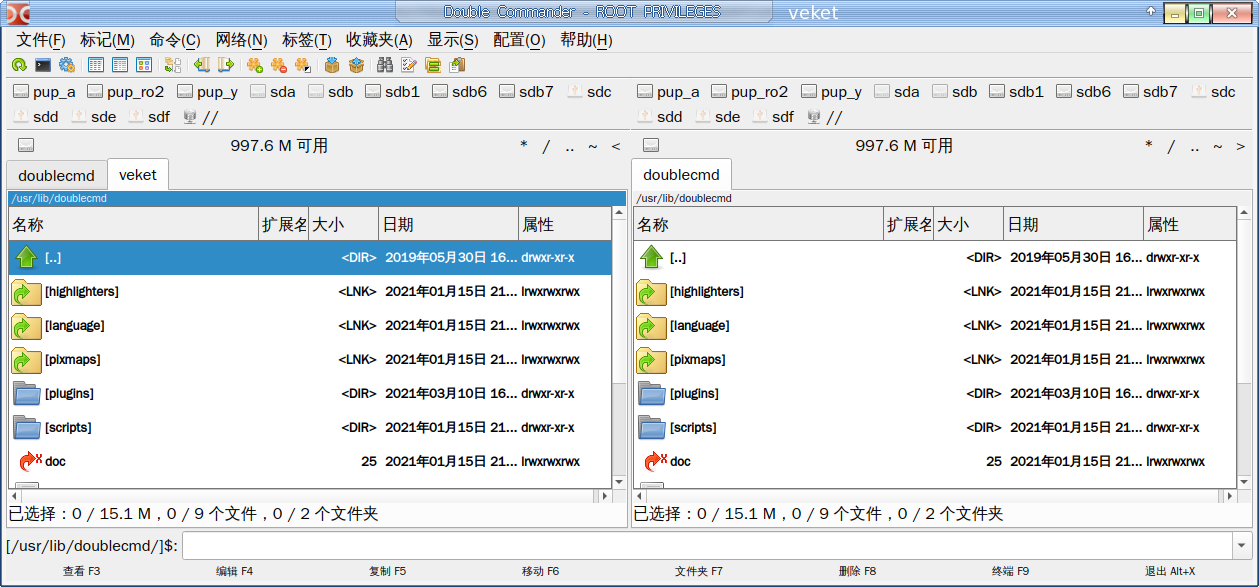
Task: Switch to the left panel doublecmd tab
Action: (56, 175)
